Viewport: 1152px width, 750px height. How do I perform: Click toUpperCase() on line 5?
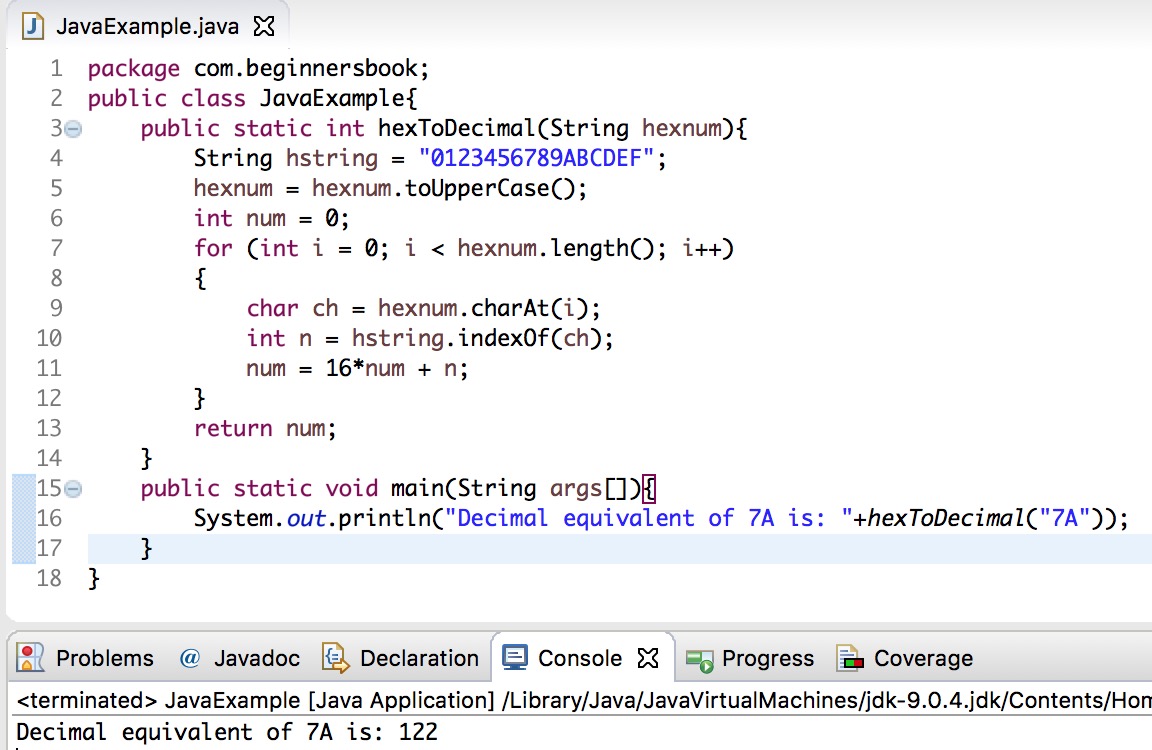tap(489, 189)
